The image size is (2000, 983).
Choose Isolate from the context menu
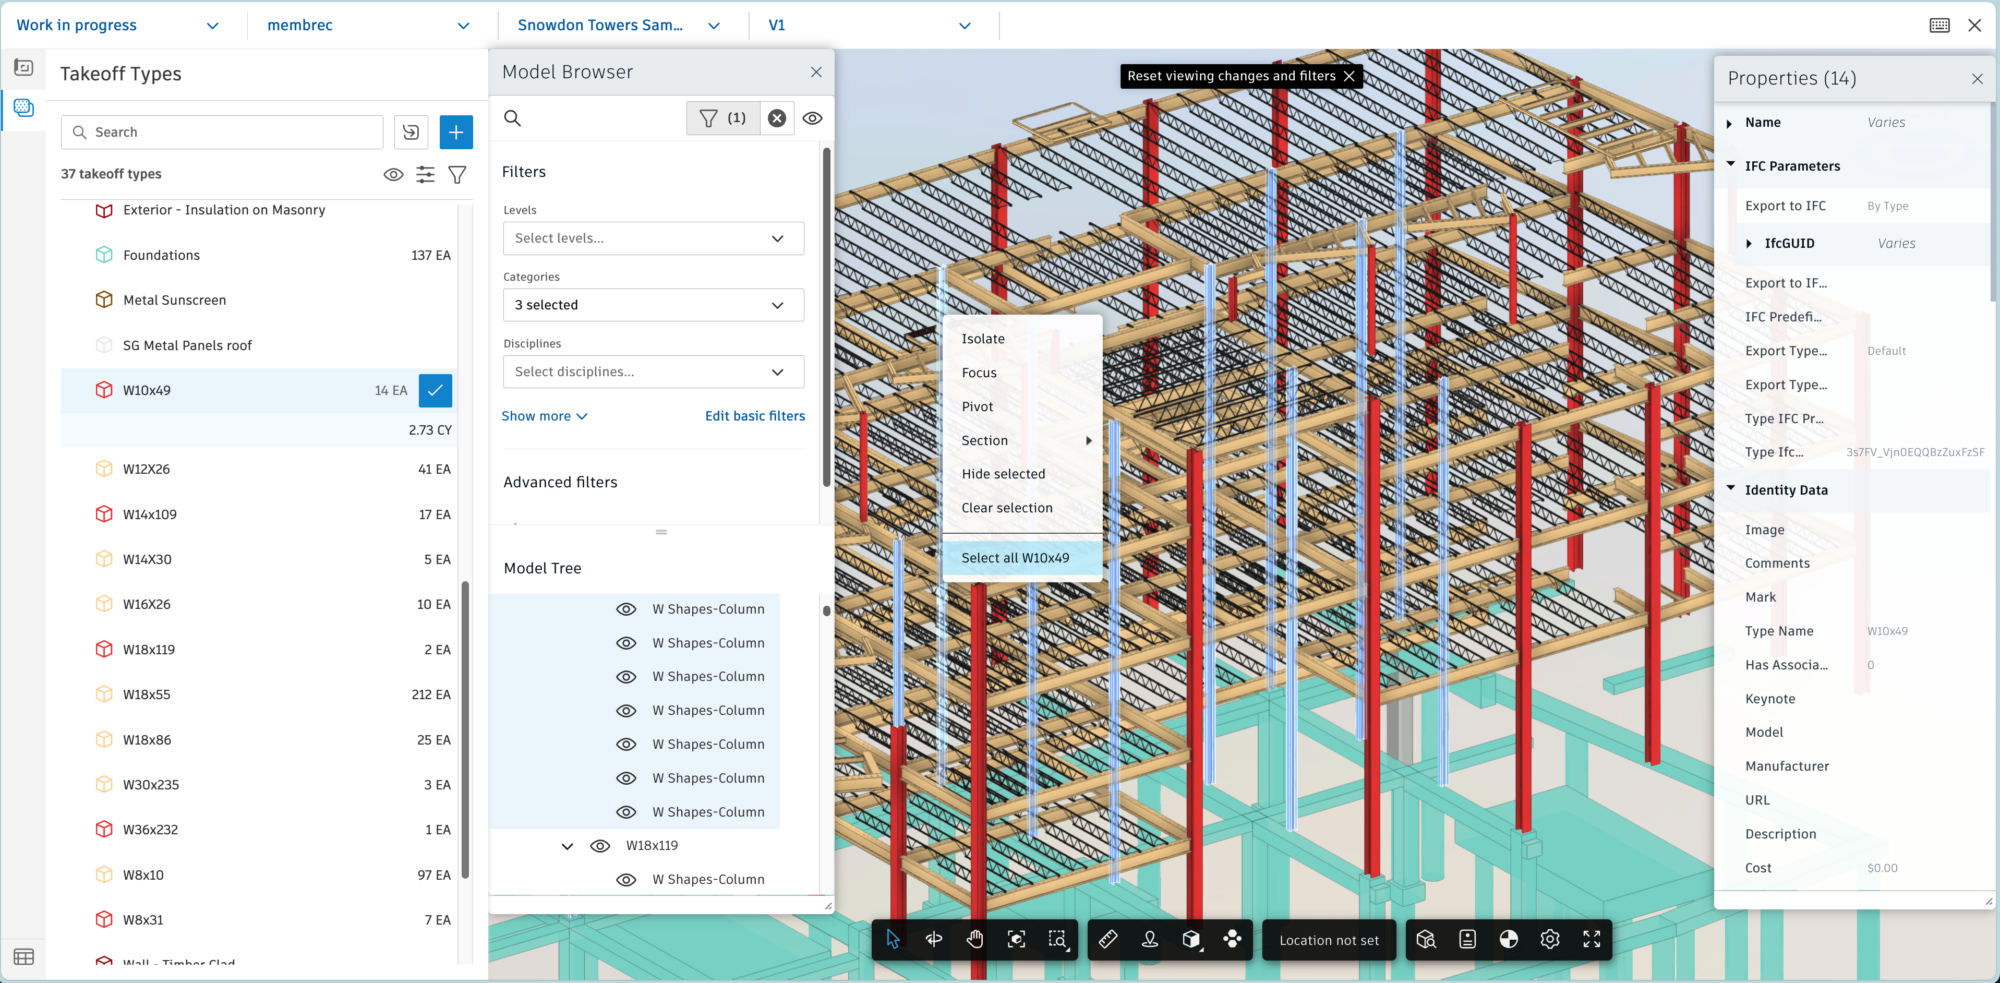(x=983, y=339)
